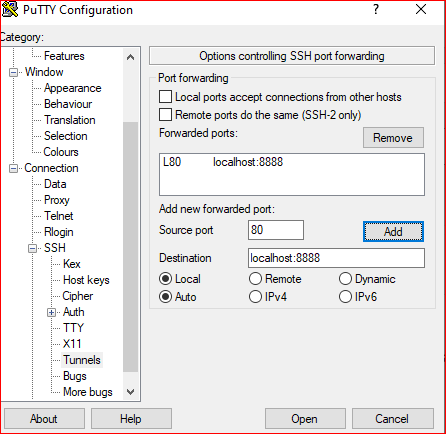The height and width of the screenshot is (434, 446).
Task: Choose the Dynamic forwarding option
Action: (345, 279)
